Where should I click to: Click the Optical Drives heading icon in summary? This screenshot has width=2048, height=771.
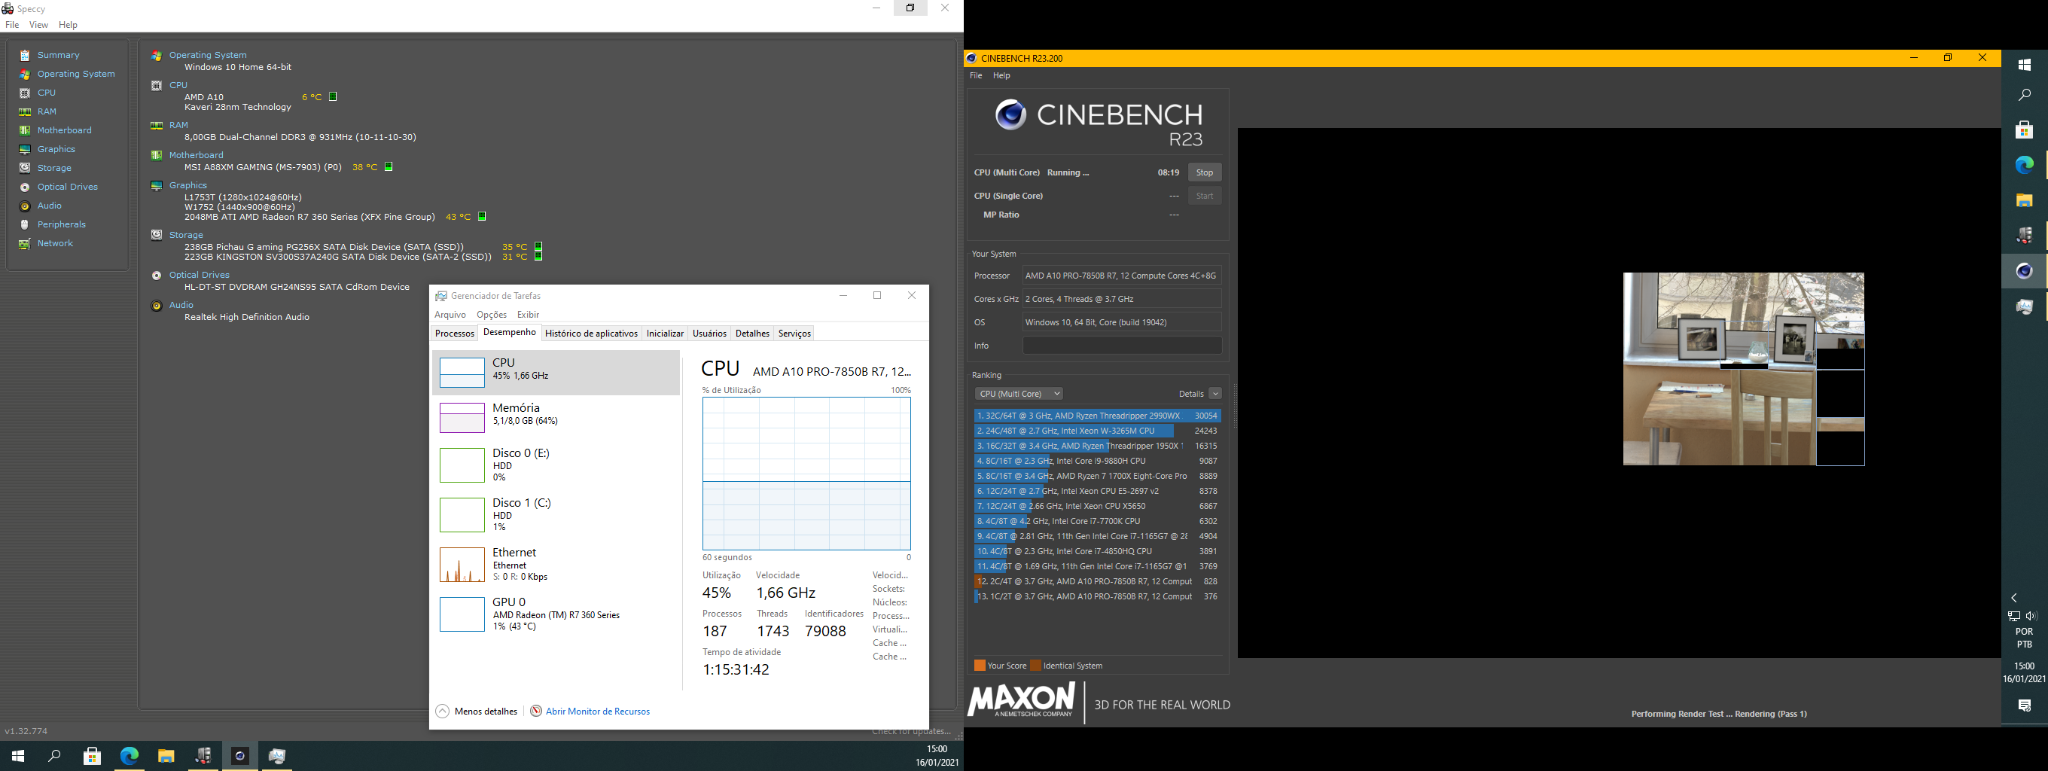156,275
